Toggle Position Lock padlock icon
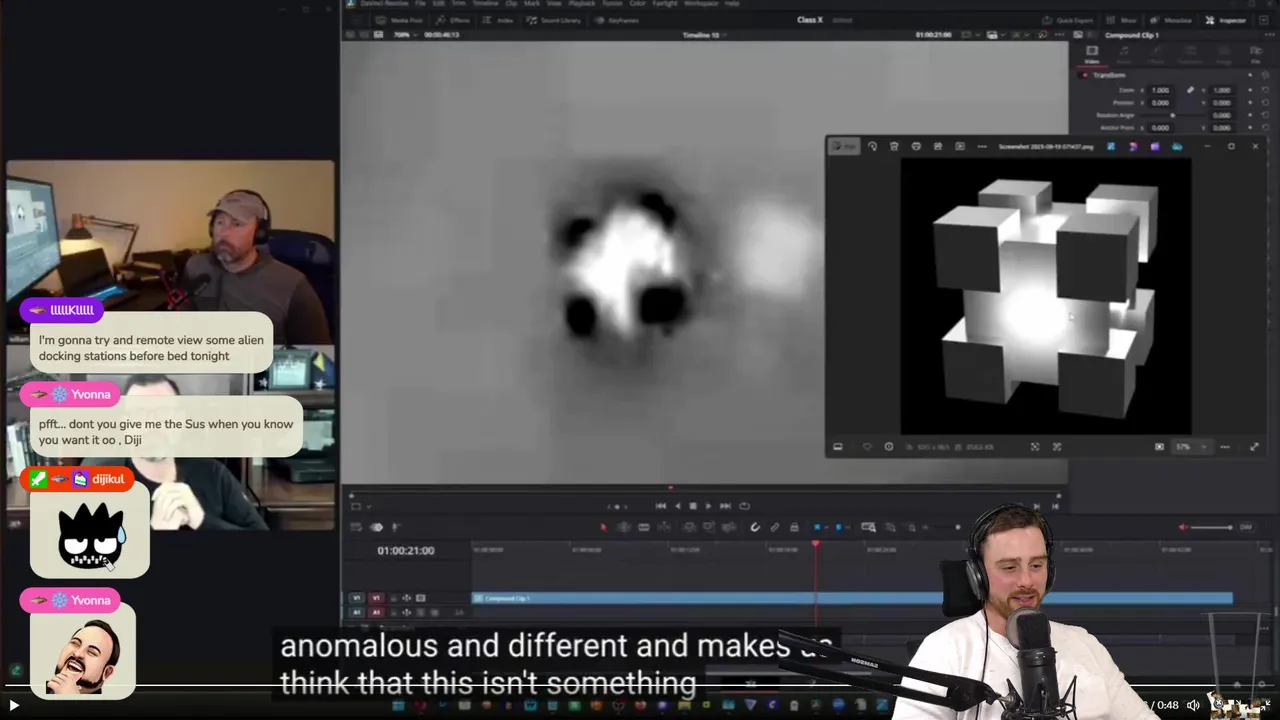 pyautogui.click(x=794, y=527)
